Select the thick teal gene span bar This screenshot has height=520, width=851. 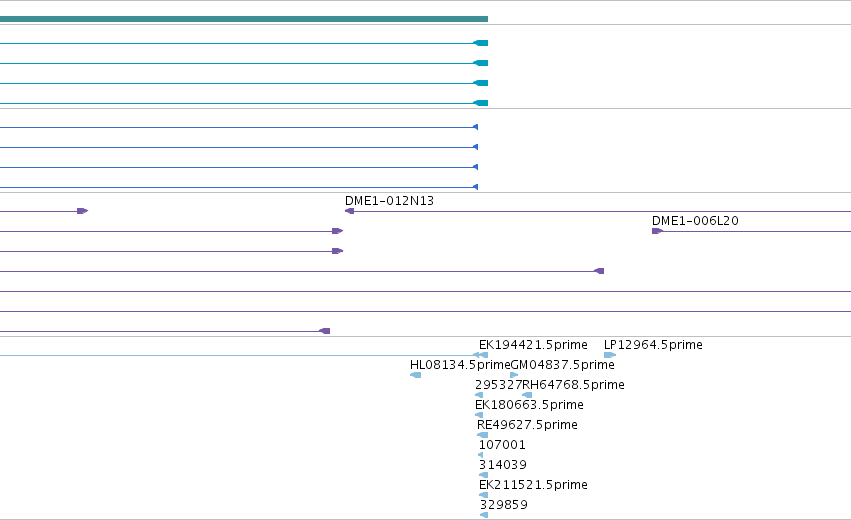[x=244, y=19]
